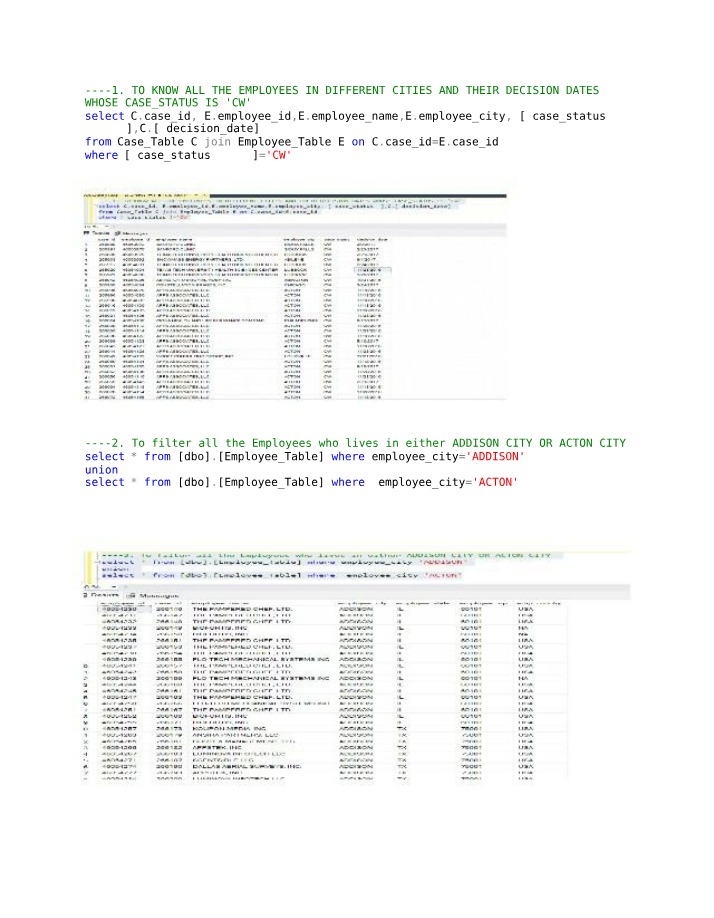
Task: Click the red 'ACTON' string literal
Action: click(495, 482)
